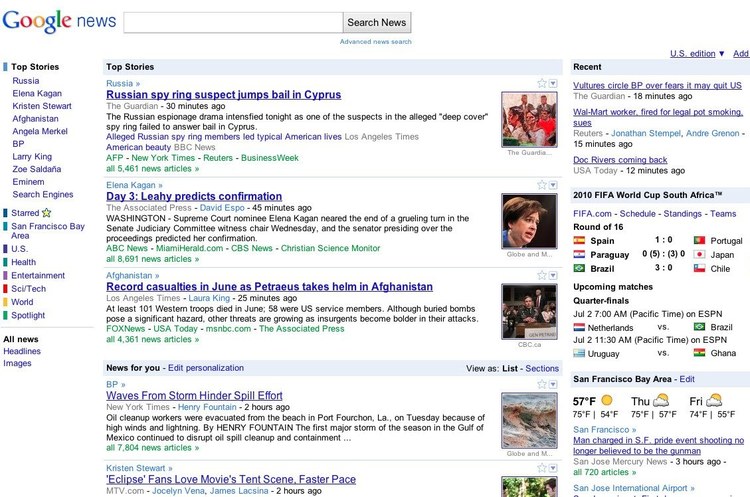
Task: Edit the San Francisco Bay Area section
Action: click(687, 379)
